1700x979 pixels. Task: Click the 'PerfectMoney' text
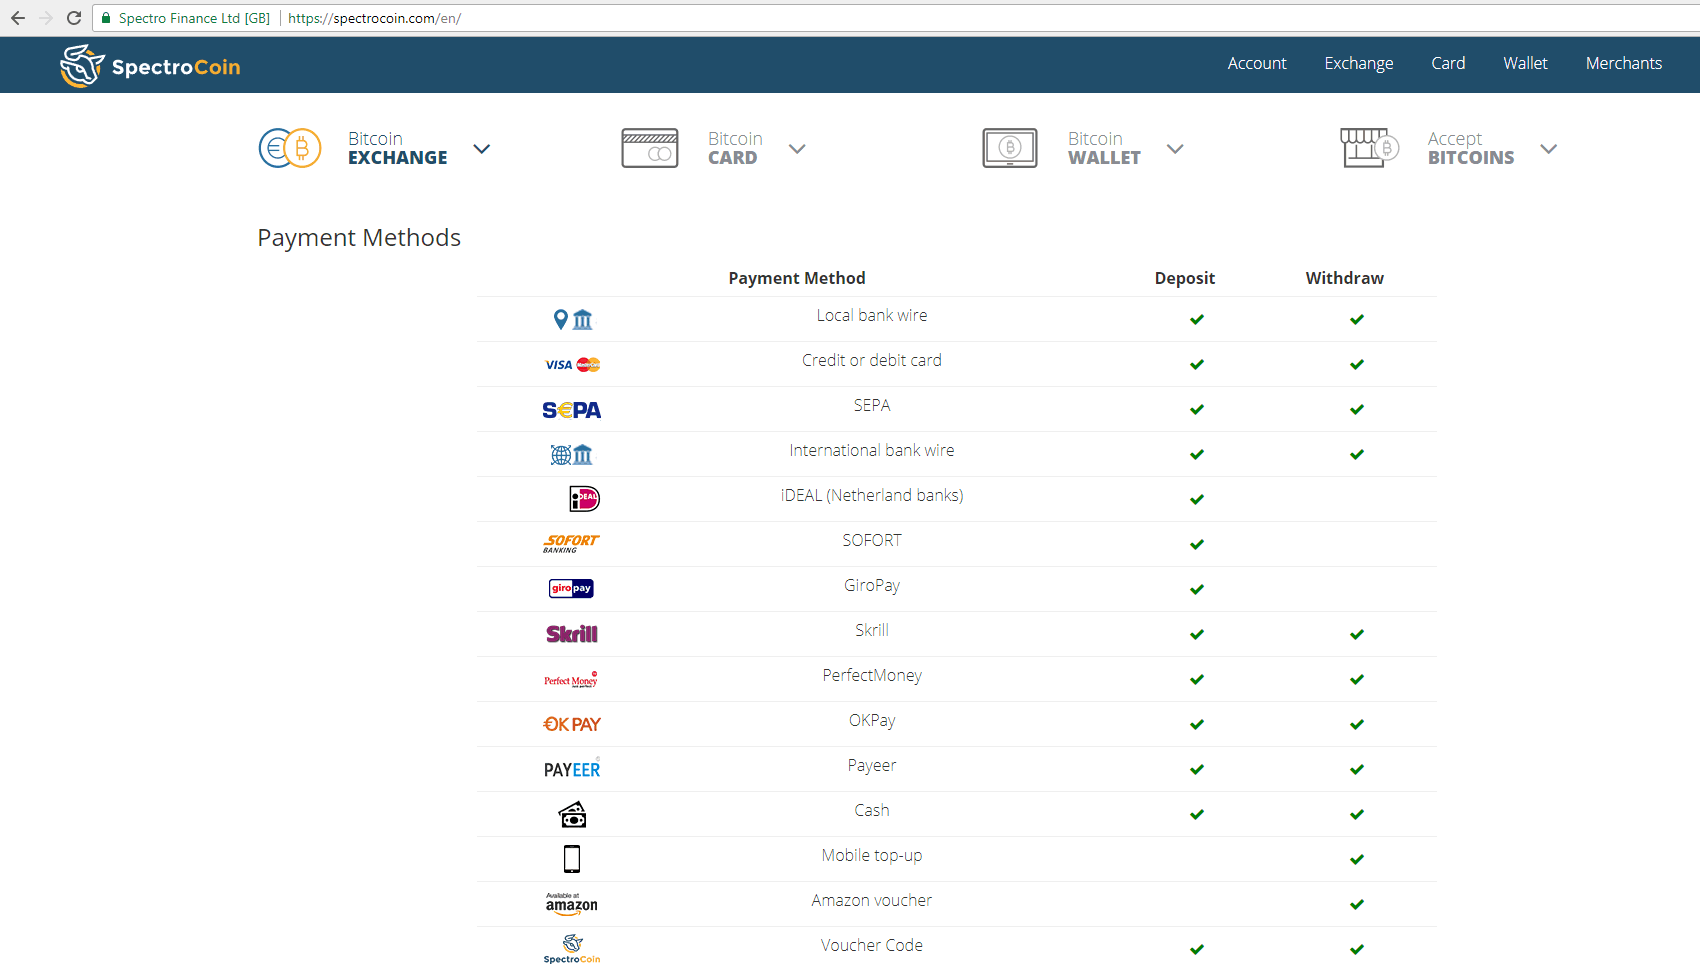point(872,675)
